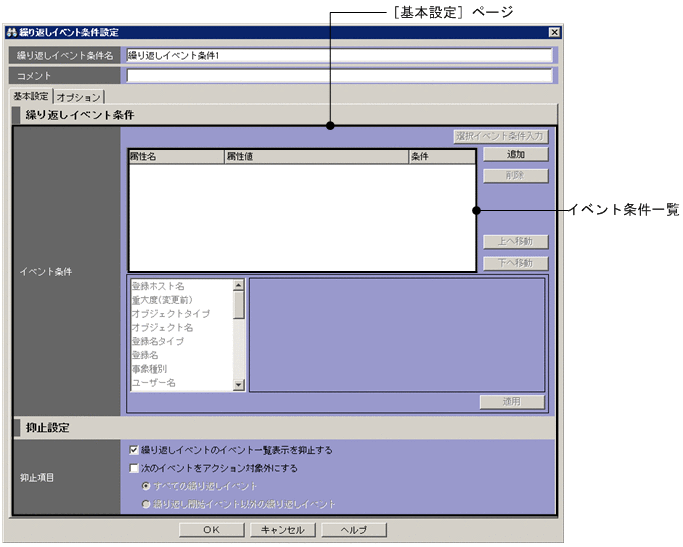Click the attribute list scroll up arrow
Screen dimensions: 683x547
(x=239, y=285)
